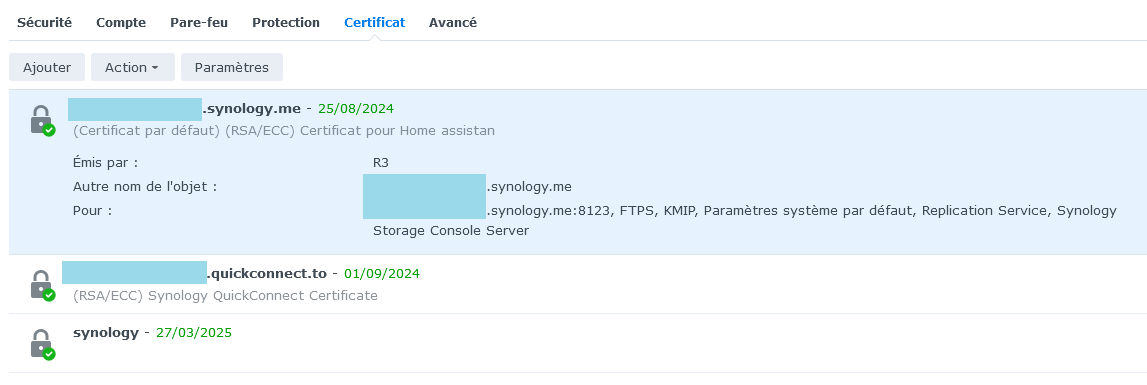1147x385 pixels.
Task: Click the issuer value R3
Action: point(380,162)
